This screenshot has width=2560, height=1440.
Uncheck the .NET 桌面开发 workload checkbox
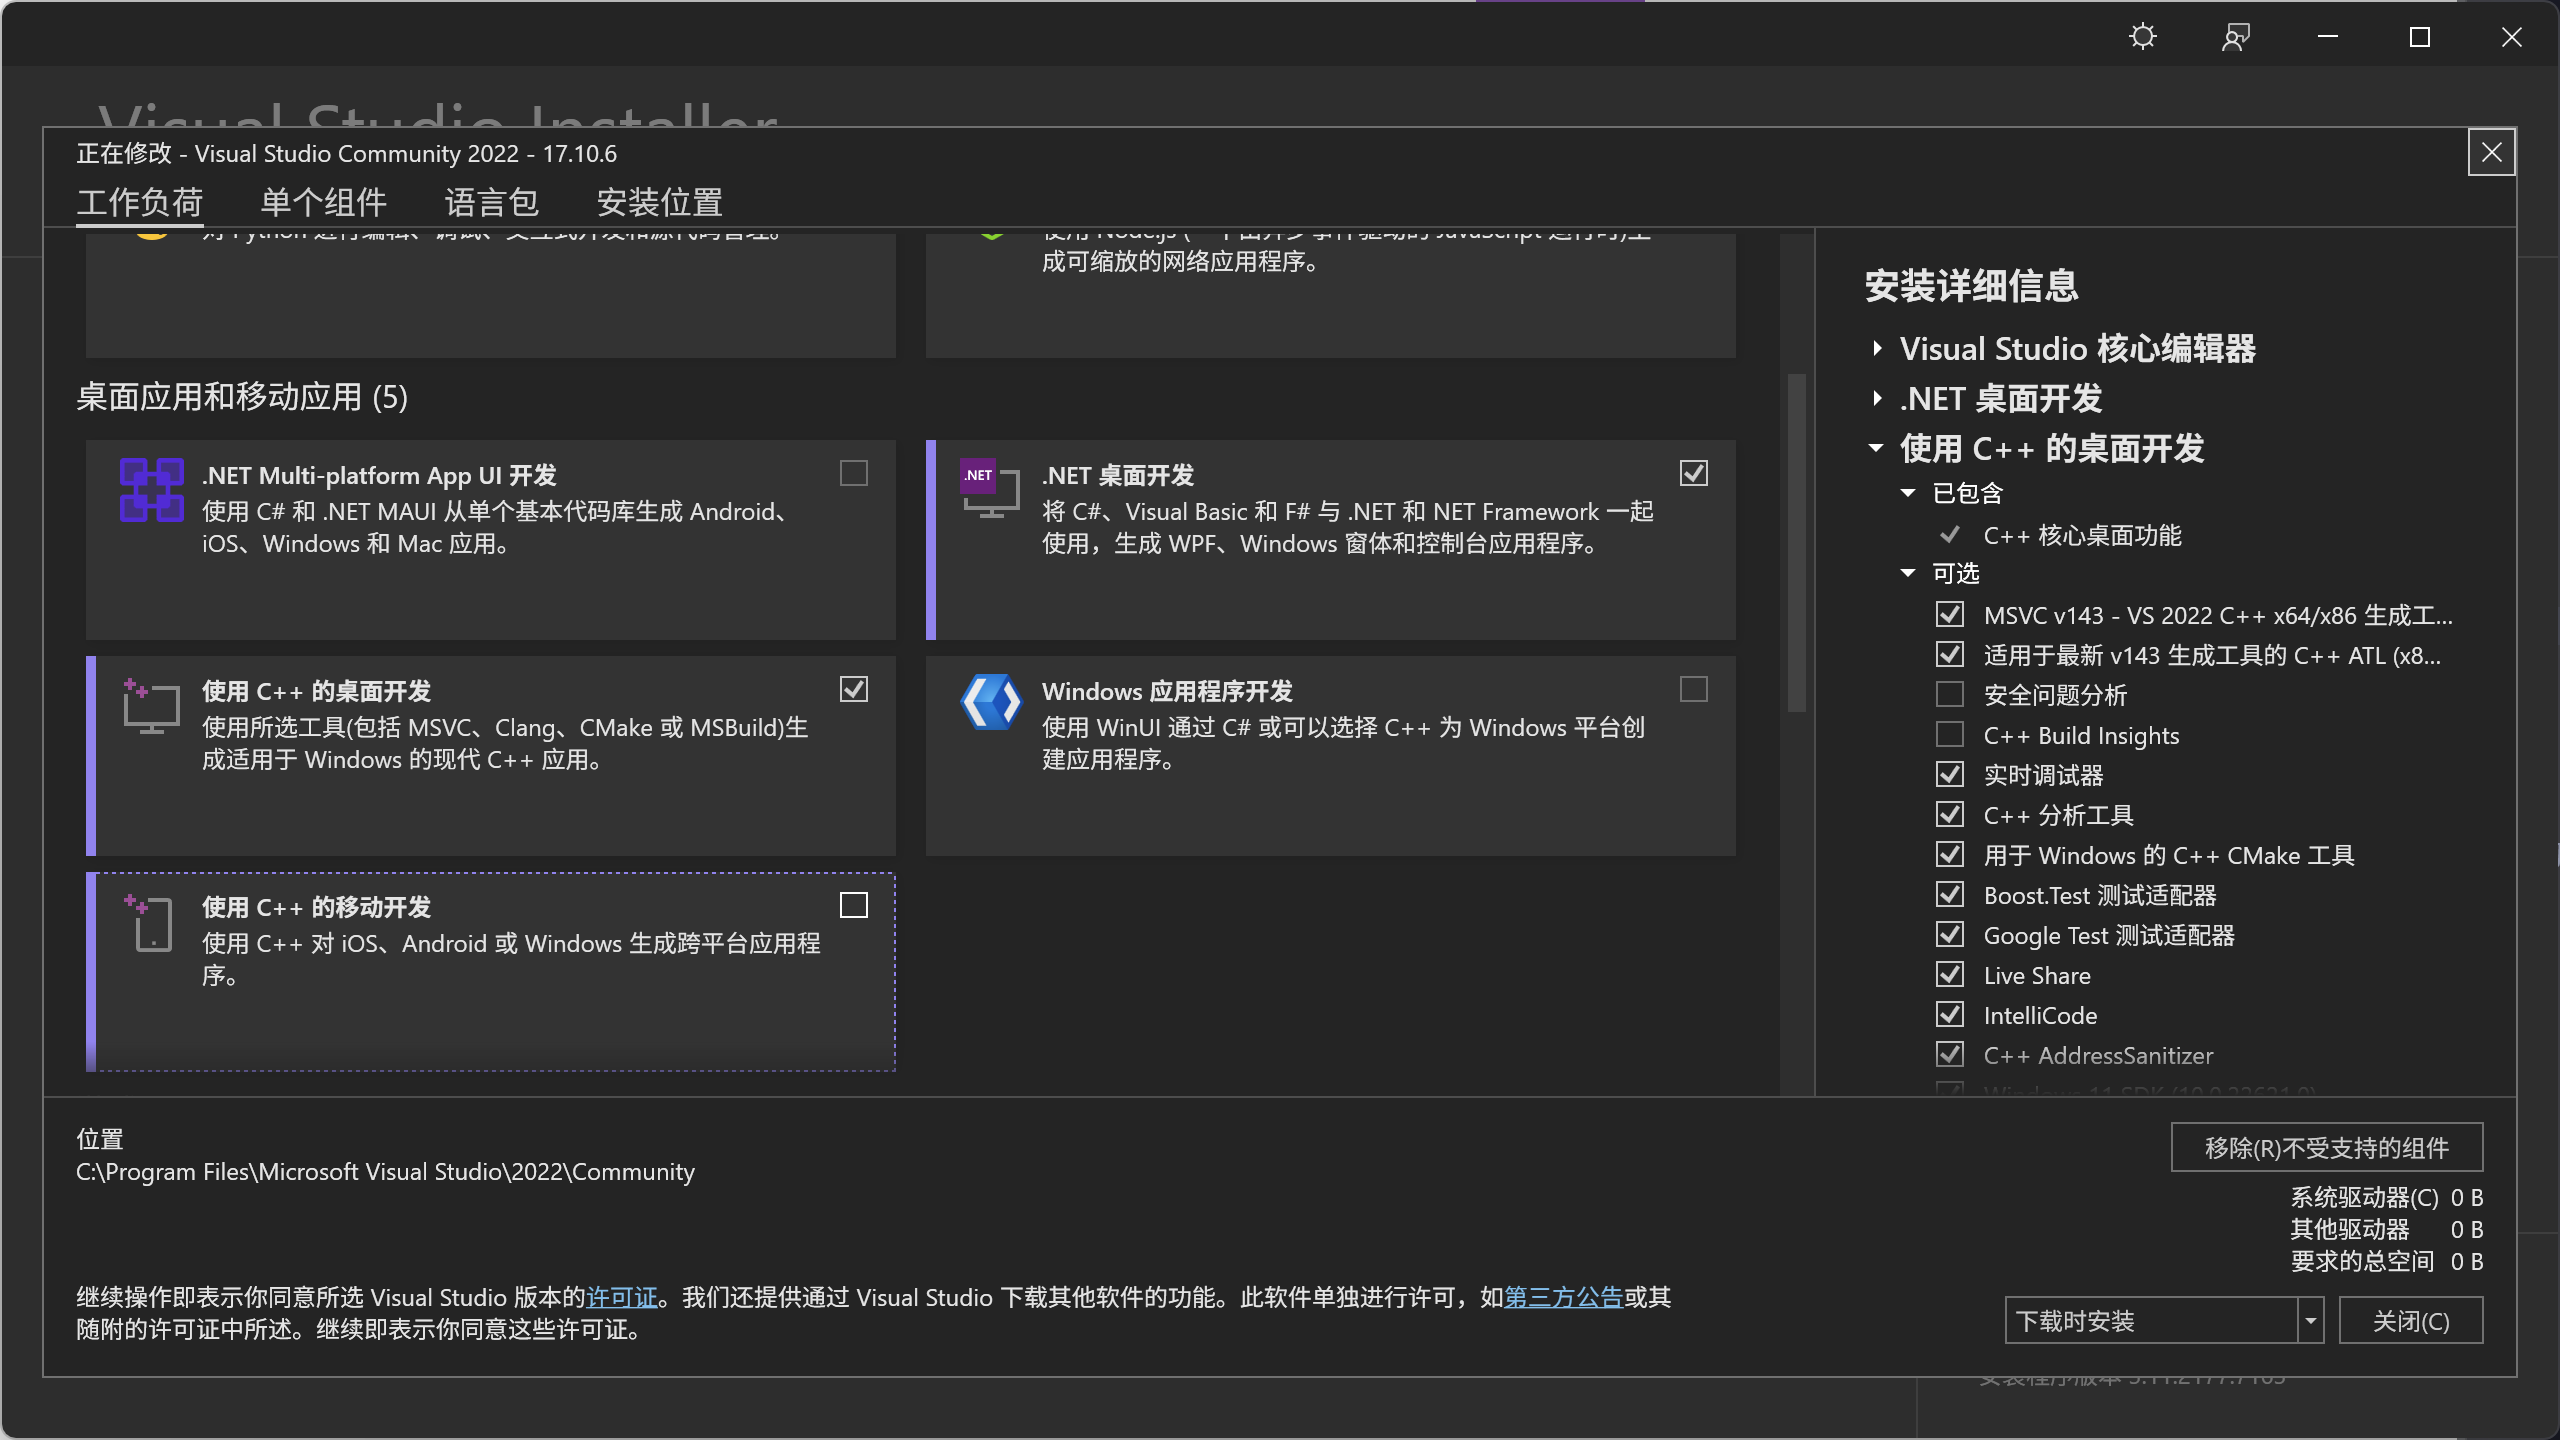pyautogui.click(x=1694, y=473)
